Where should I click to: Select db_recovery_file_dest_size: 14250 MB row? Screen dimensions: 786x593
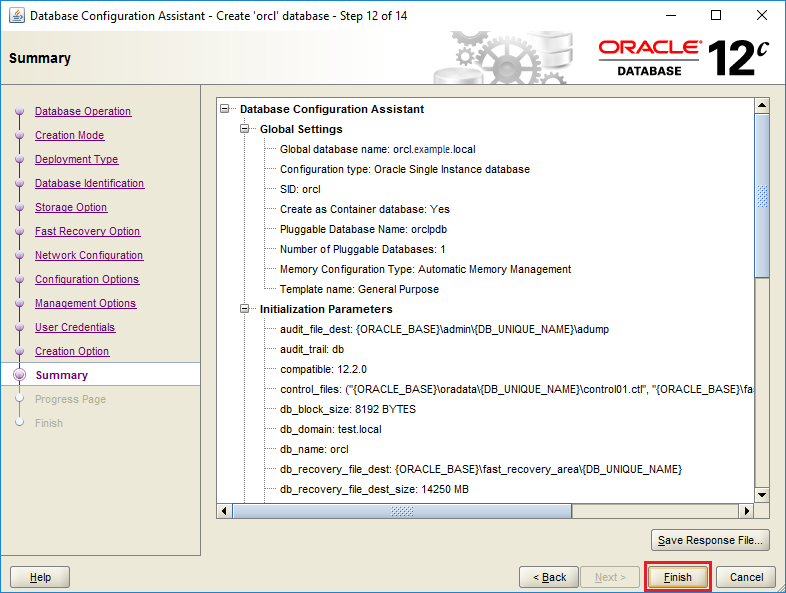click(x=374, y=489)
